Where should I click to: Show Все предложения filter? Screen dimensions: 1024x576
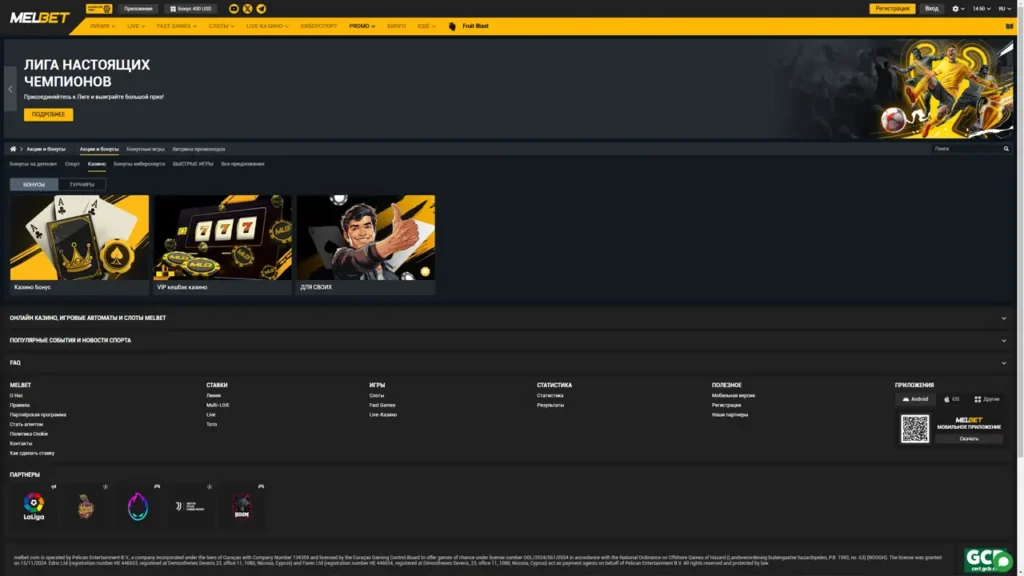tap(242, 164)
